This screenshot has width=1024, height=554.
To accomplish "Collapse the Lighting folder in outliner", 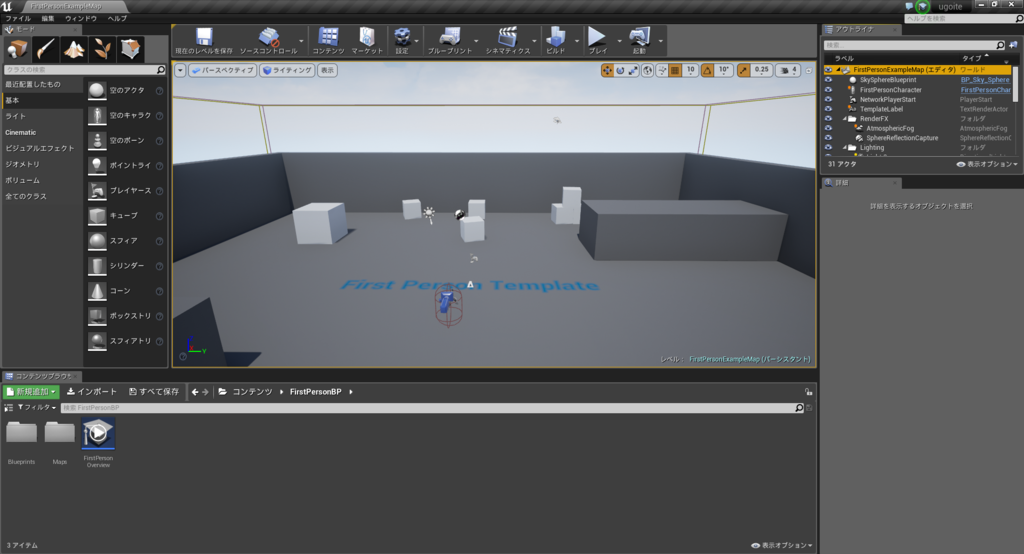I will (844, 148).
